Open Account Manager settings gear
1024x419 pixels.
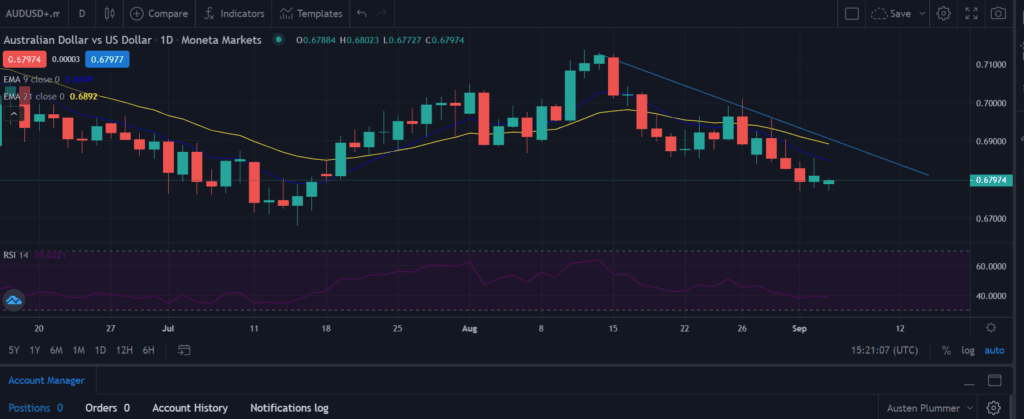tap(994, 409)
